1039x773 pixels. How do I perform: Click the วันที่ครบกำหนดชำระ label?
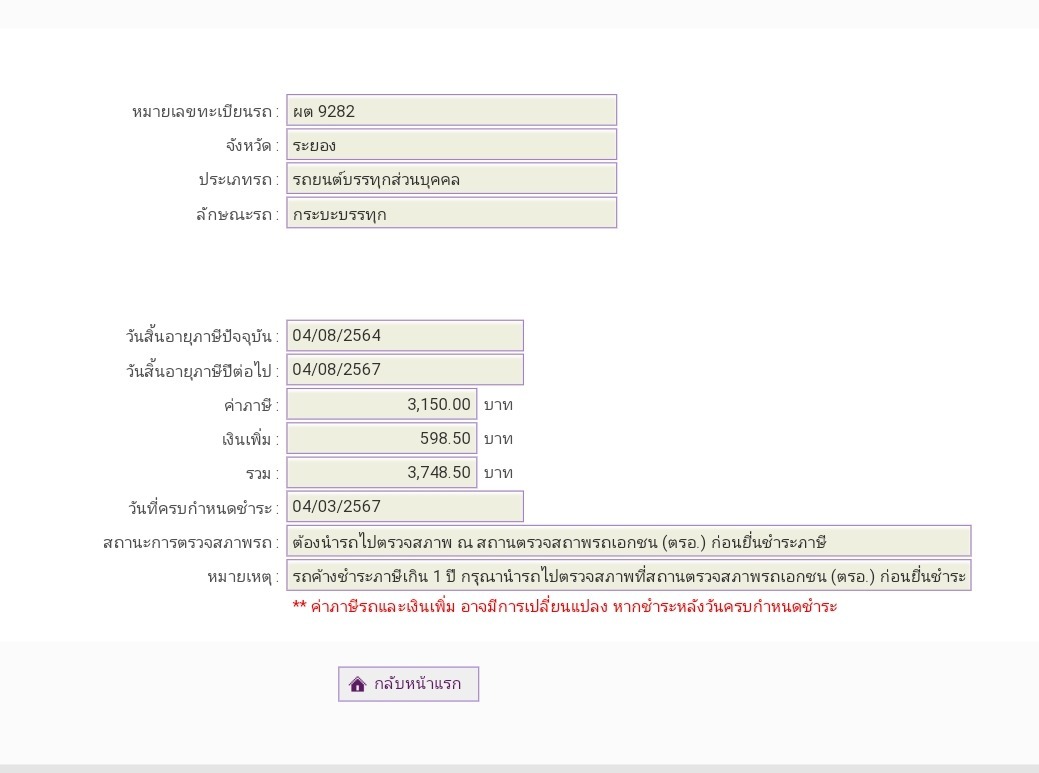pos(203,508)
